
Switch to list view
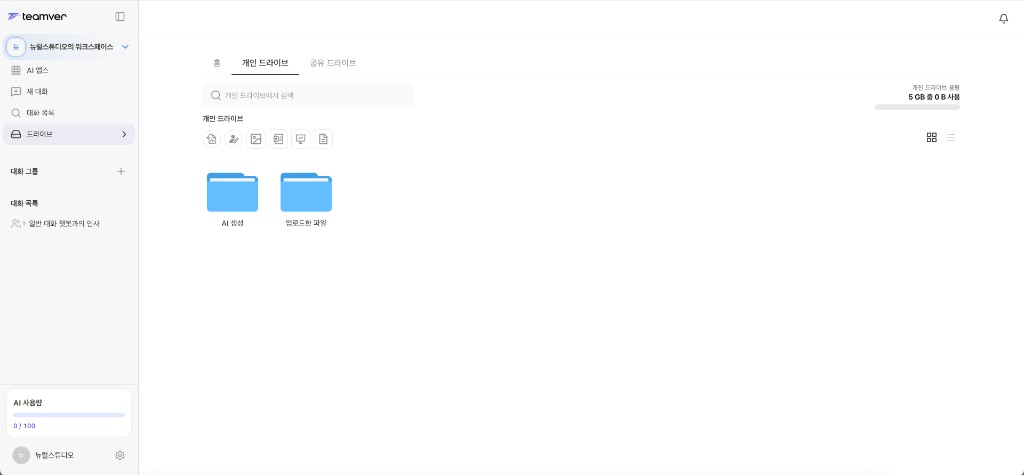pos(951,137)
